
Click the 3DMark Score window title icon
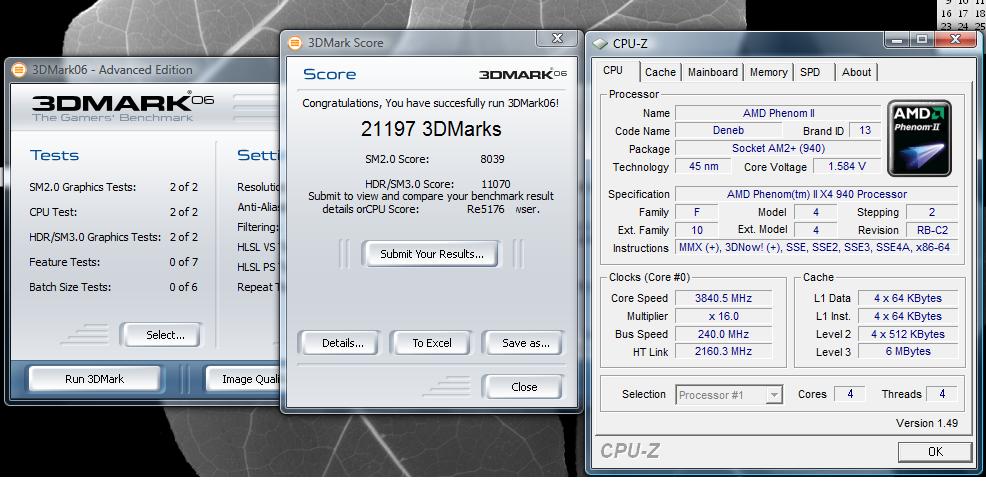coord(294,43)
